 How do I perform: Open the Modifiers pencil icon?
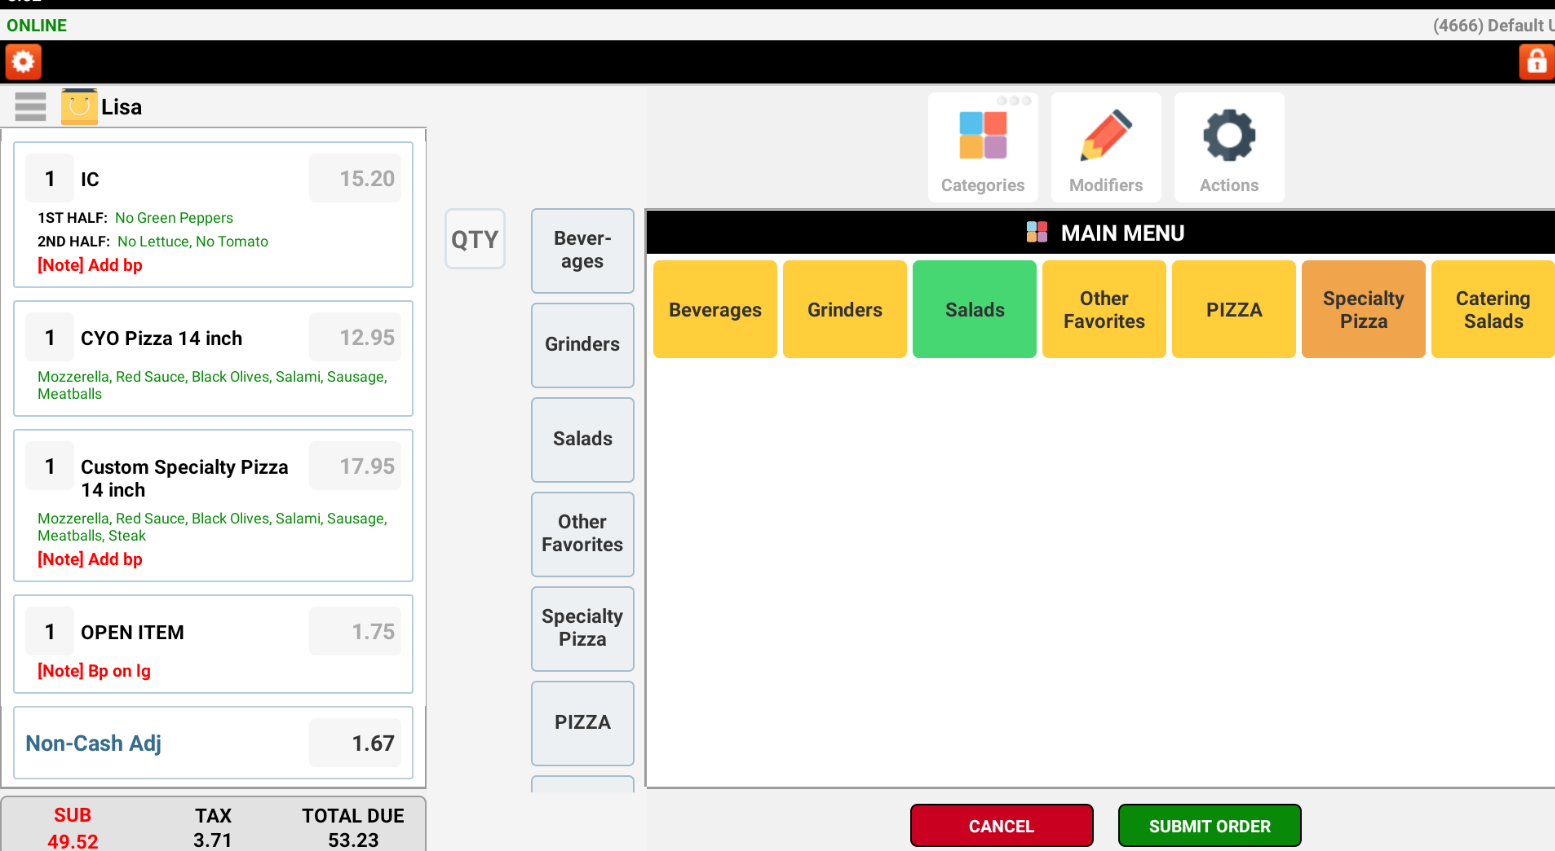pyautogui.click(x=1106, y=148)
